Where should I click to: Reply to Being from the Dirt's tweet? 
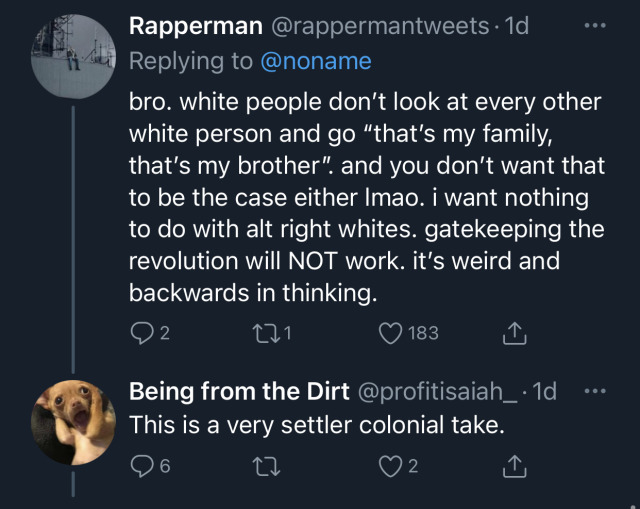(141, 465)
